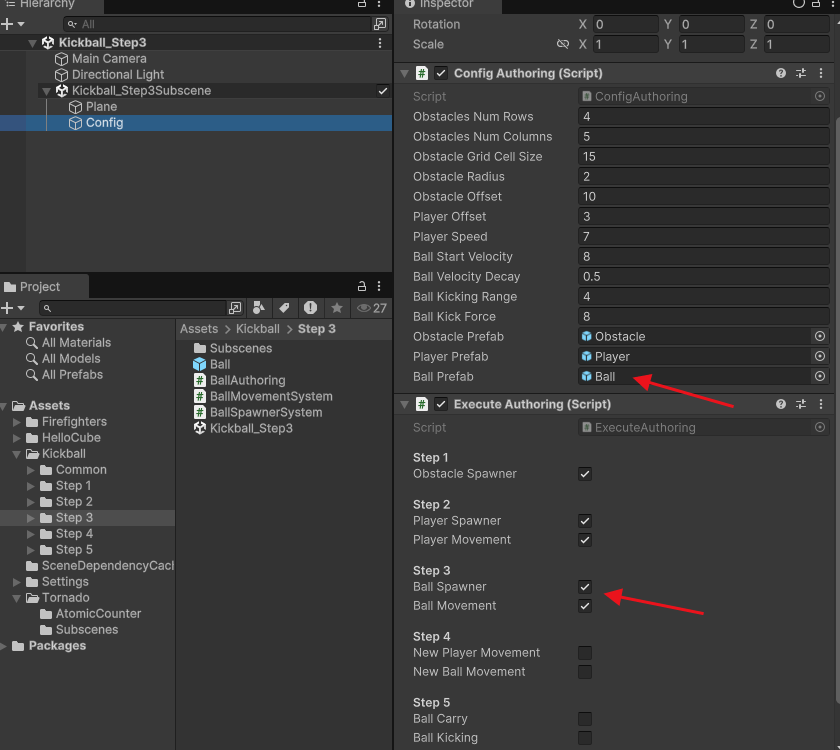Open Config Authoring preset settings icon
This screenshot has height=750, width=840.
point(801,73)
